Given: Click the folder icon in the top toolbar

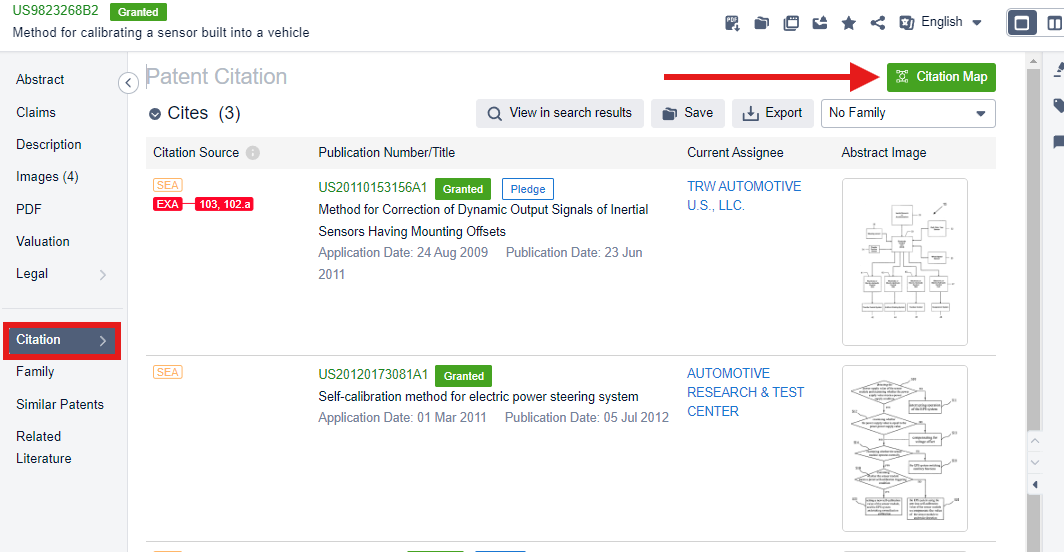Looking at the screenshot, I should coord(761,23).
